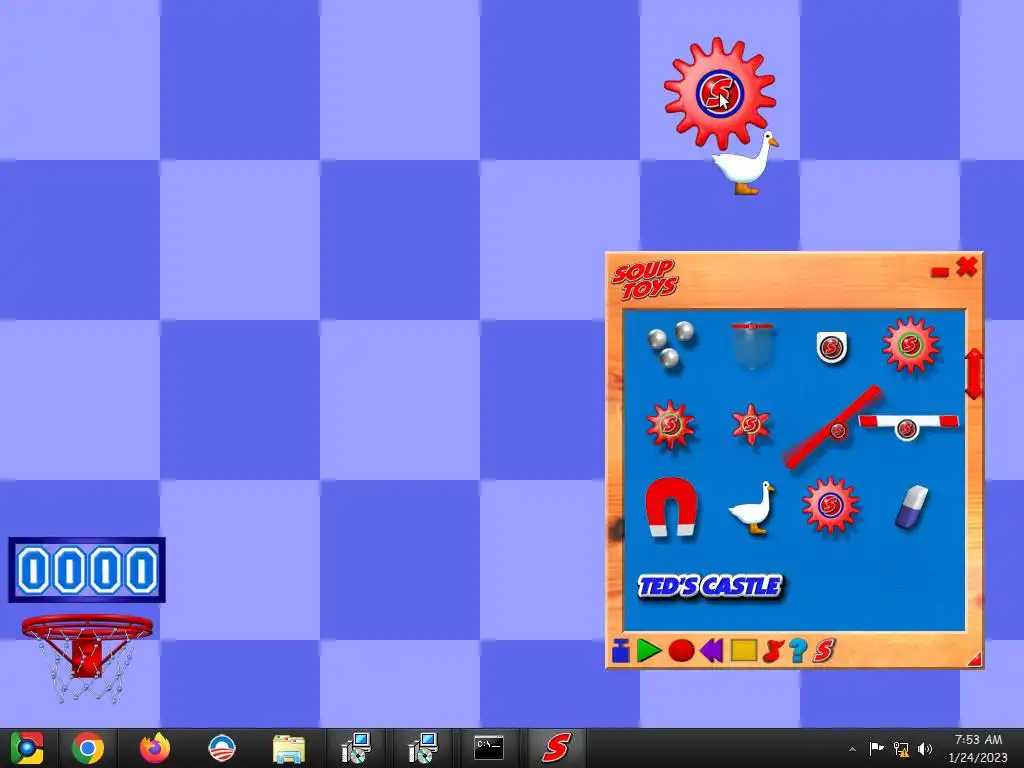Click the 0000 scoreboard counter
Viewport: 1024px width, 768px height.
pos(87,570)
